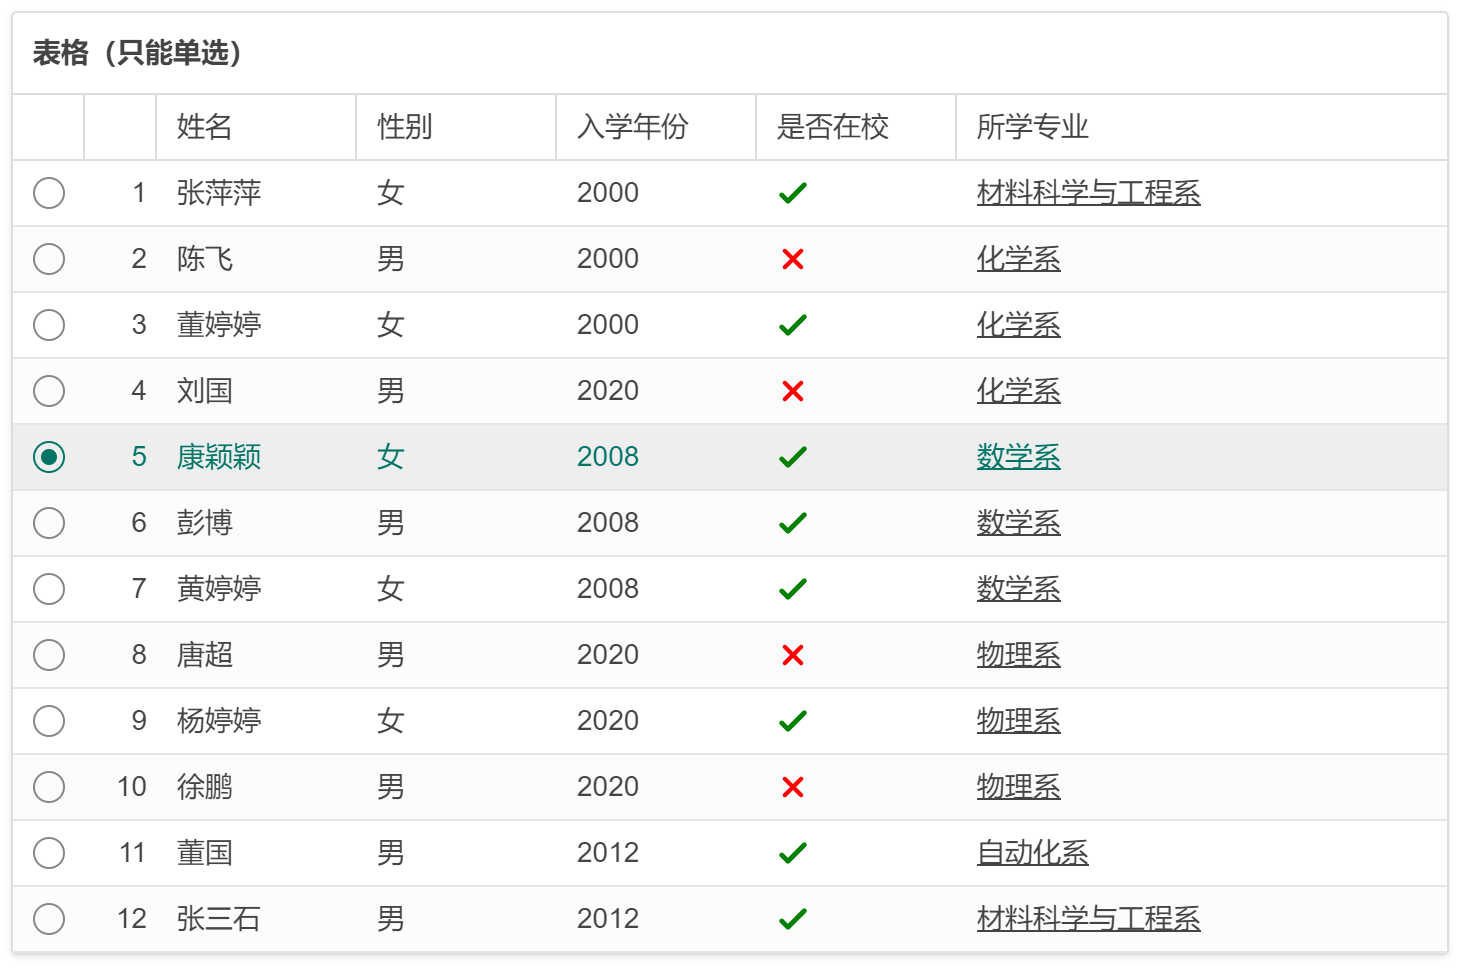Click row number 12
1467x972 pixels.
(132, 919)
